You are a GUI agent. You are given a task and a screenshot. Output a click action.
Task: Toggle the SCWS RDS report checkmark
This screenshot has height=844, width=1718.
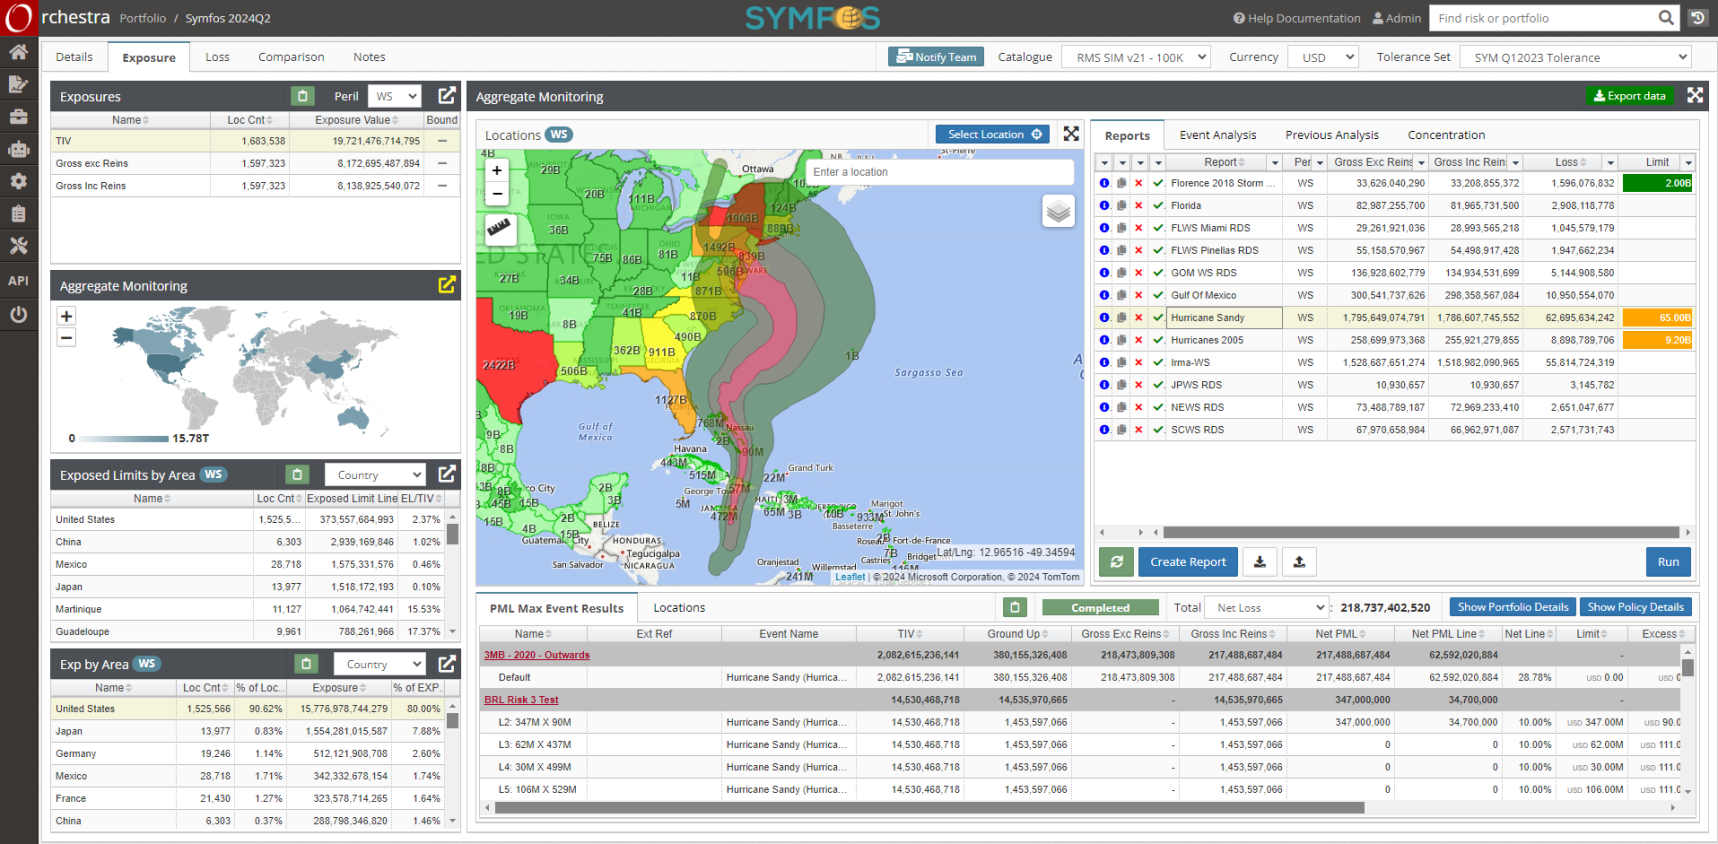(1158, 430)
